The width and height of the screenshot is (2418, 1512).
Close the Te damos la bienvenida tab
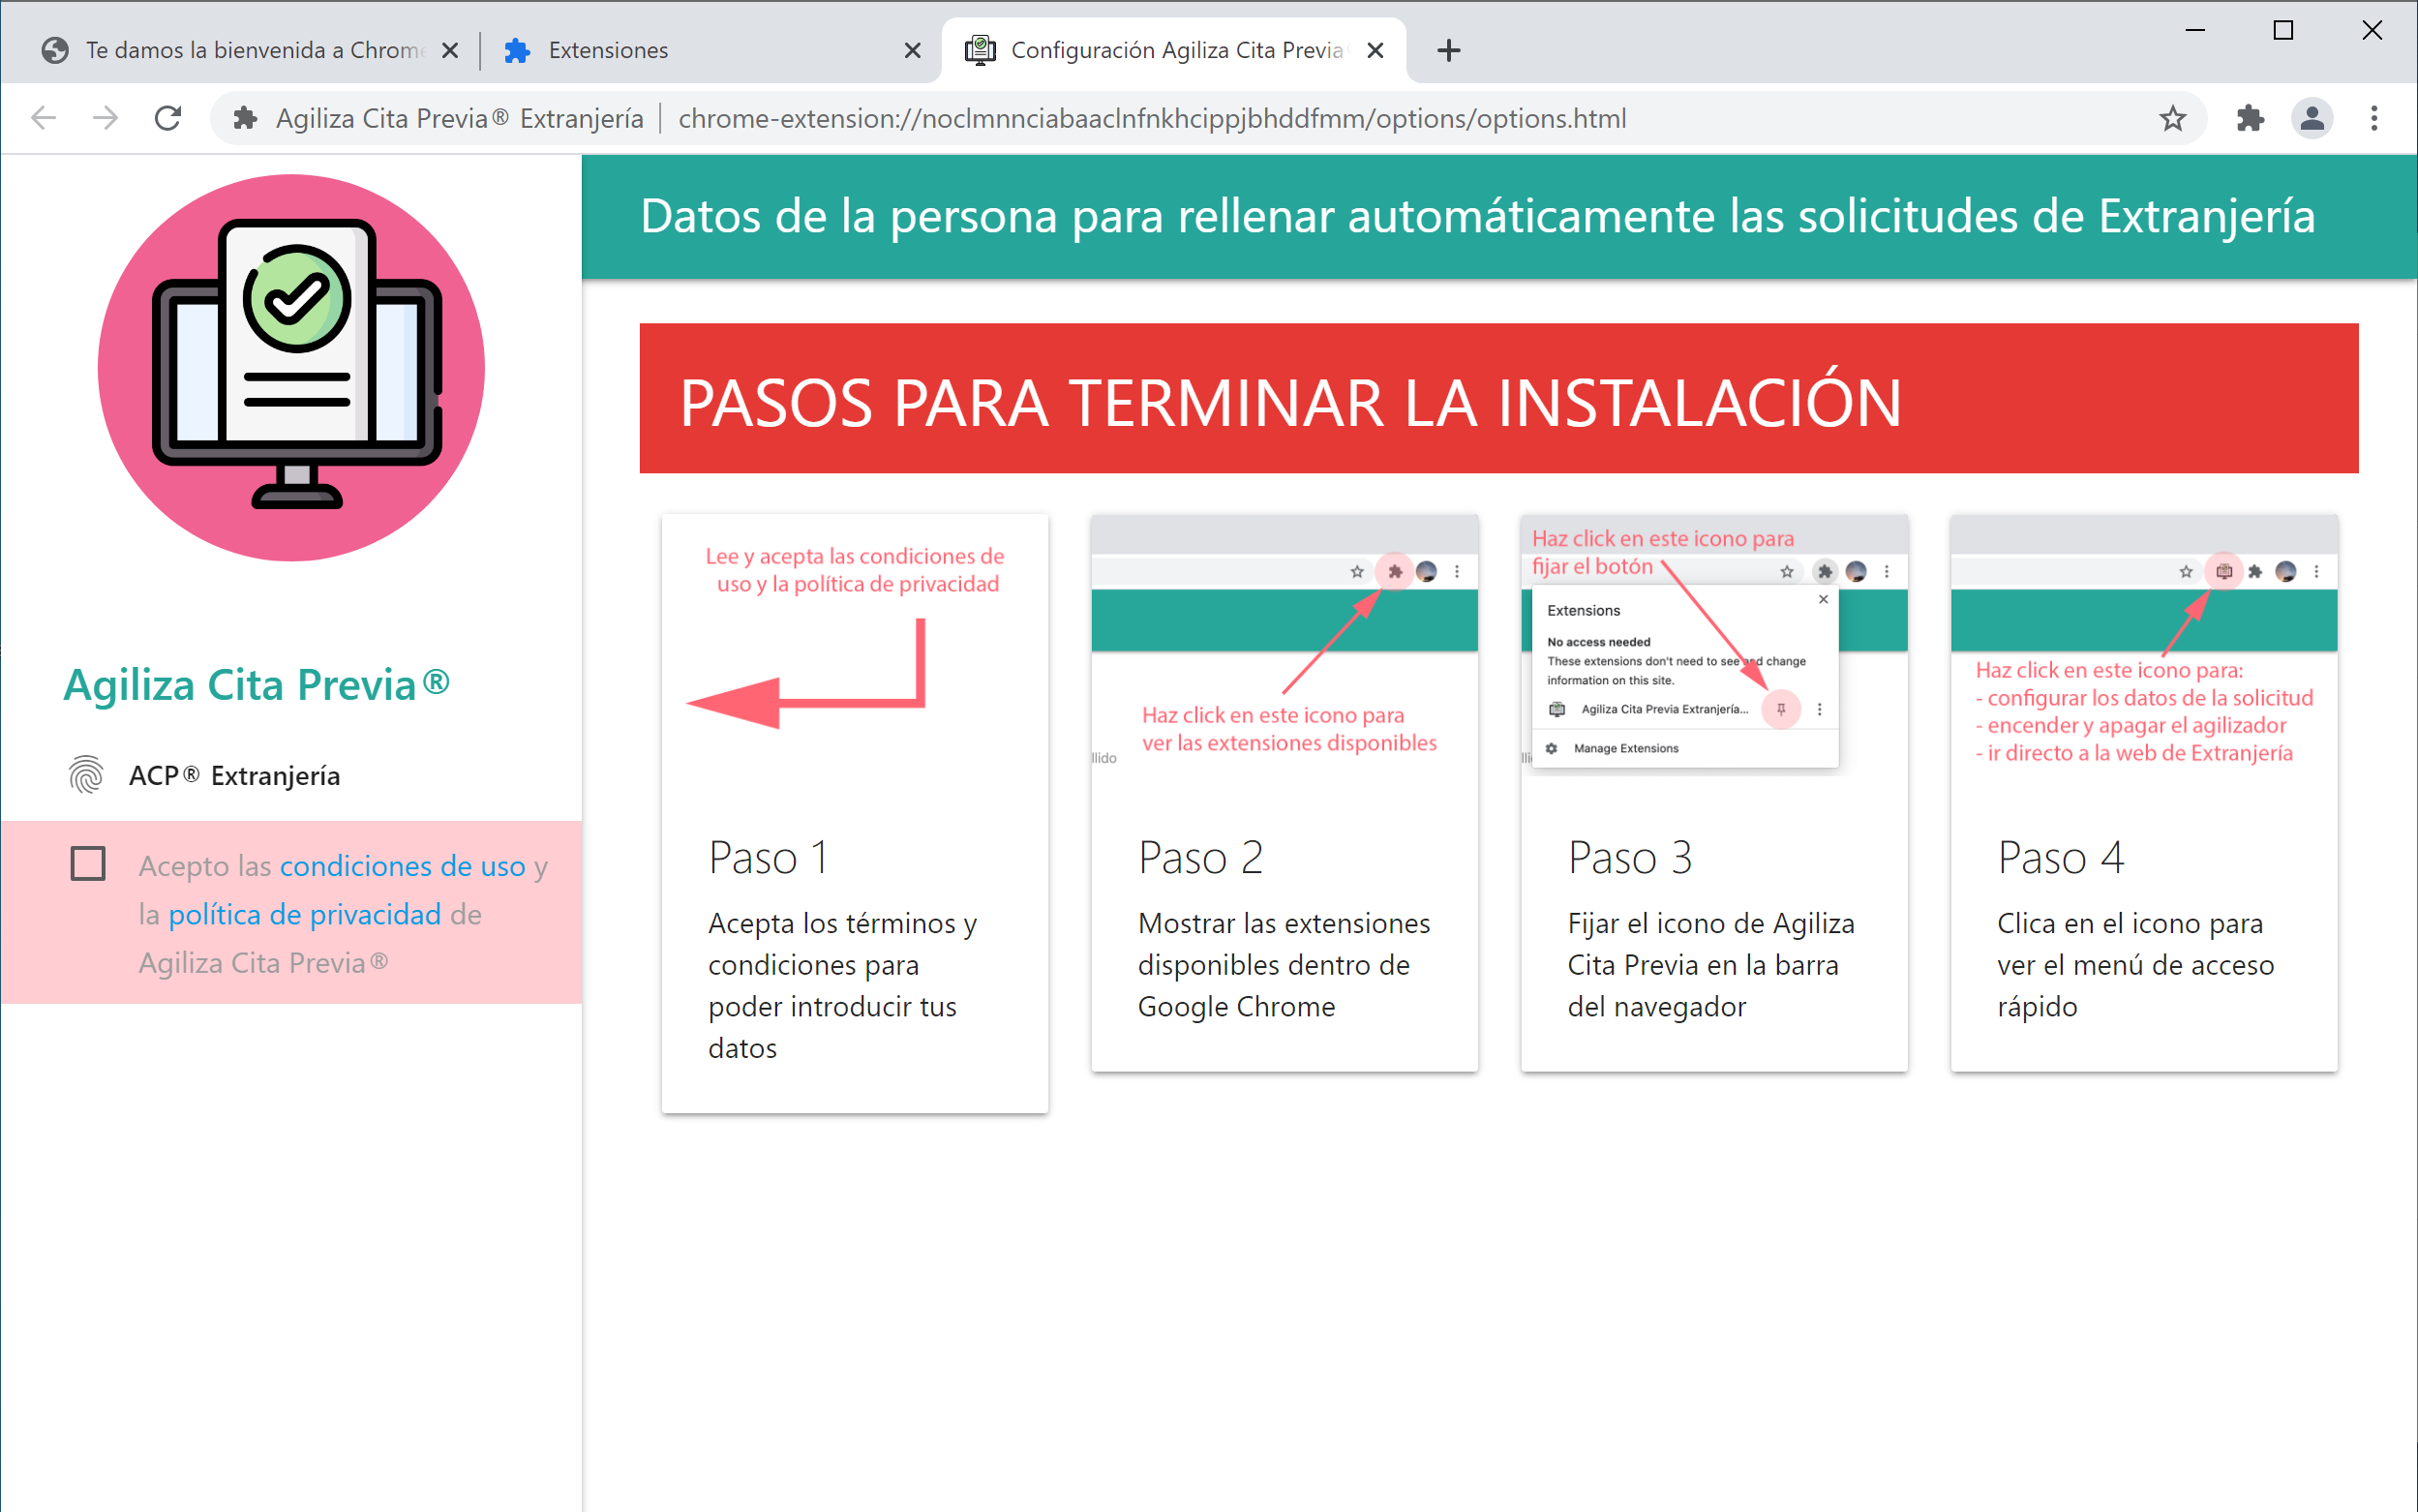pos(450,50)
